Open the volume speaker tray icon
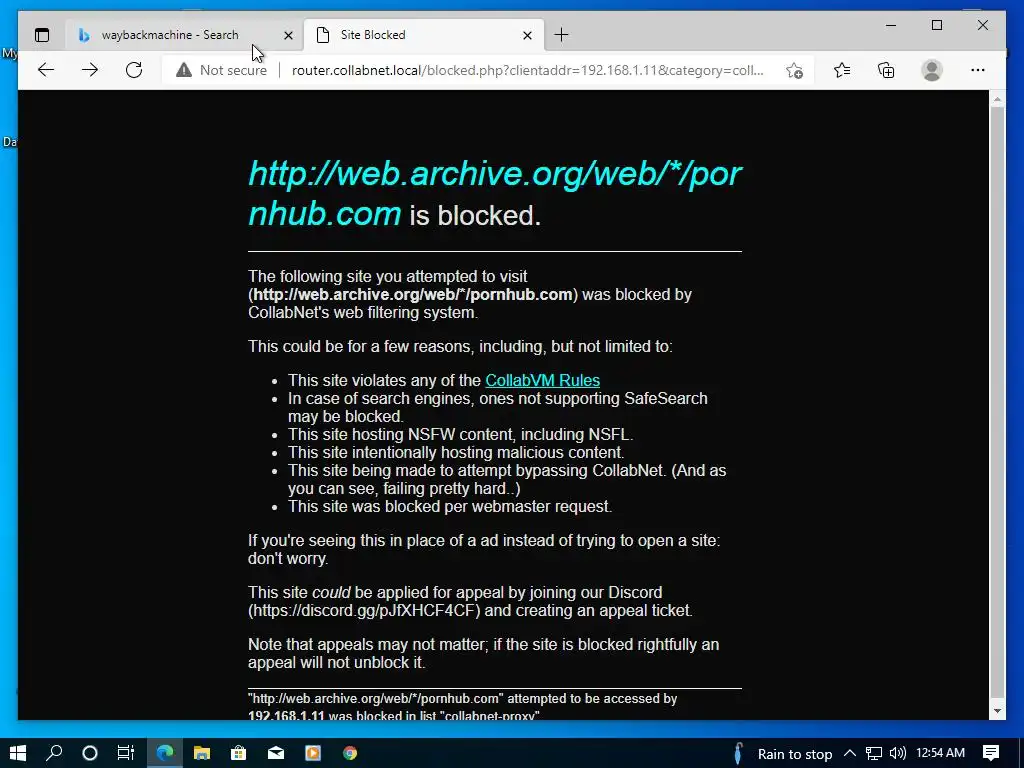The image size is (1024, 768). [x=898, y=753]
